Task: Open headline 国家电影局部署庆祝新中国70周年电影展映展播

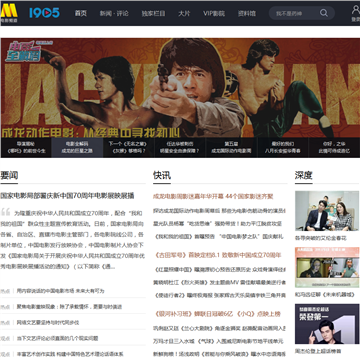Action: 67,196
